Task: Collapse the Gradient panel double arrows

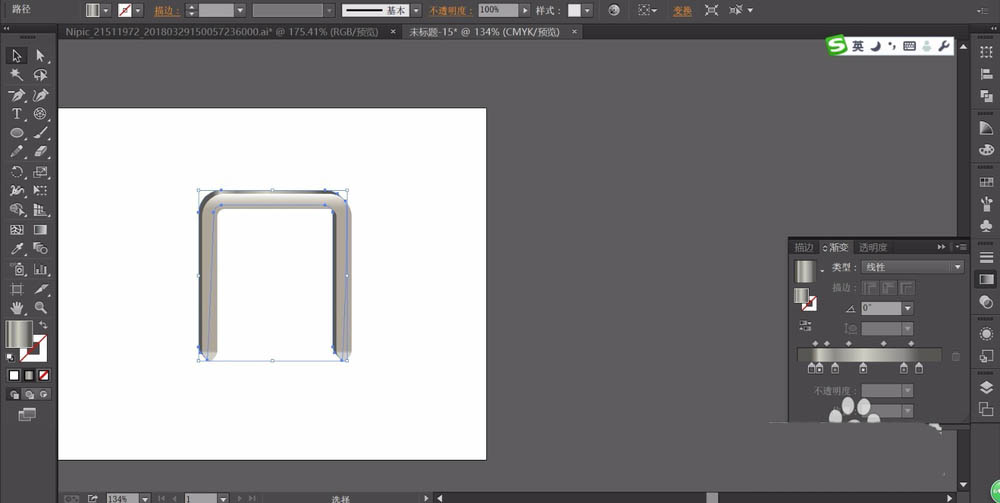Action: pyautogui.click(x=941, y=247)
